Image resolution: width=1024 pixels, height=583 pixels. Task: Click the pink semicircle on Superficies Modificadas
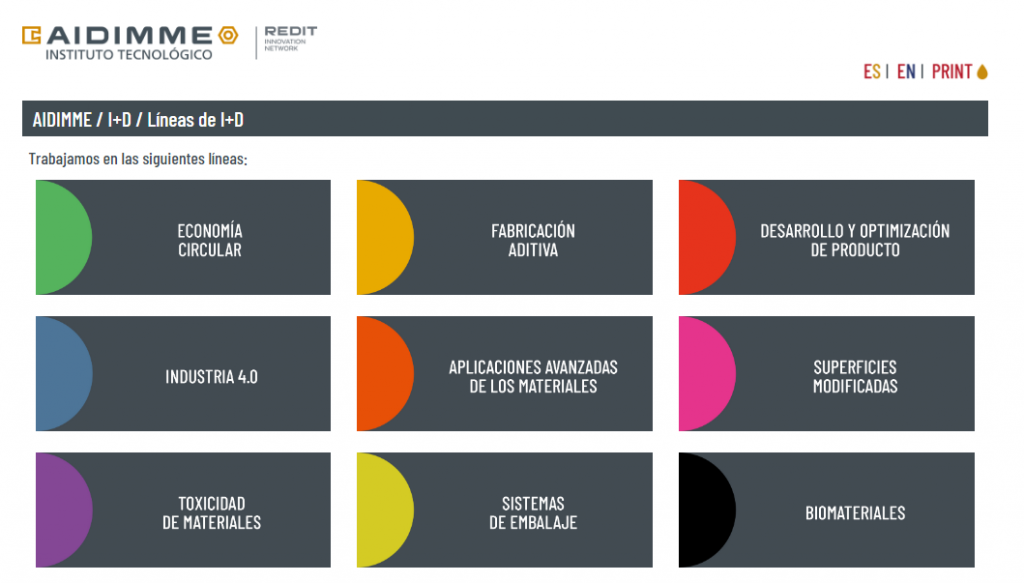707,373
